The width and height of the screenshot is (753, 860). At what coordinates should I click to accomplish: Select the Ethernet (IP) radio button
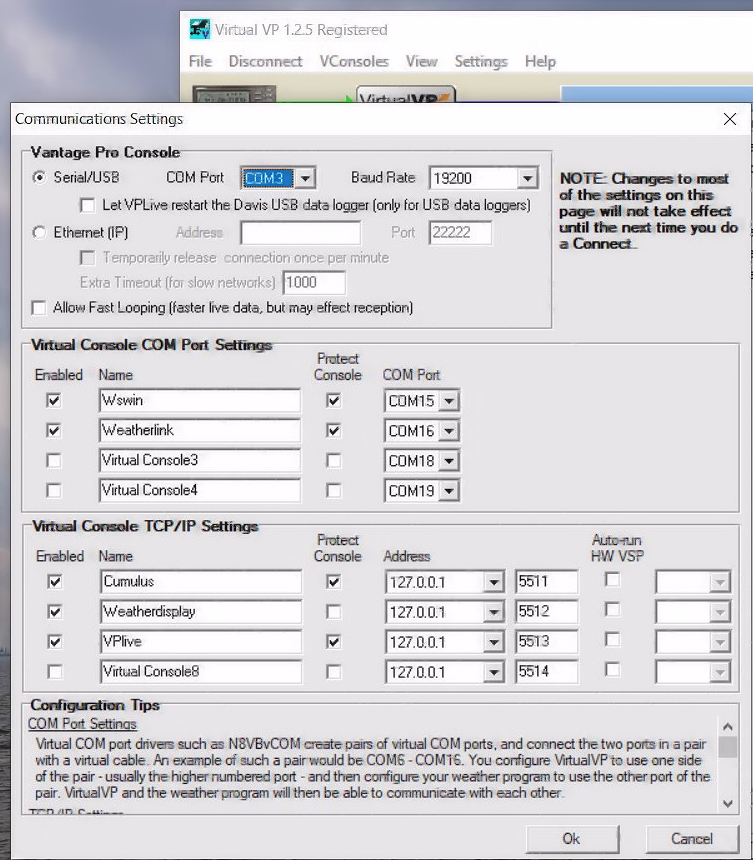40,232
